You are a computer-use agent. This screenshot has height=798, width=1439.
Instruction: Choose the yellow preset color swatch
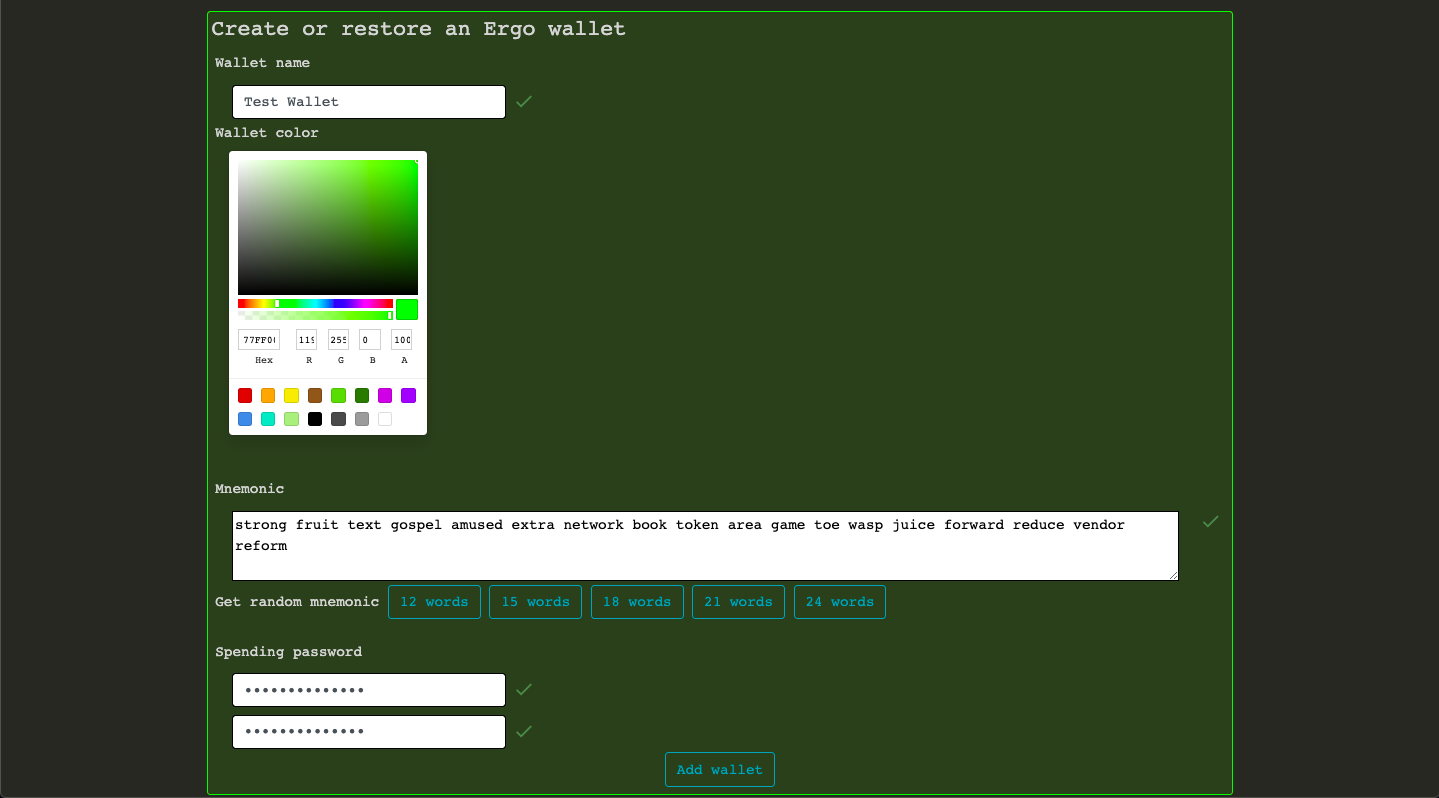(292, 396)
